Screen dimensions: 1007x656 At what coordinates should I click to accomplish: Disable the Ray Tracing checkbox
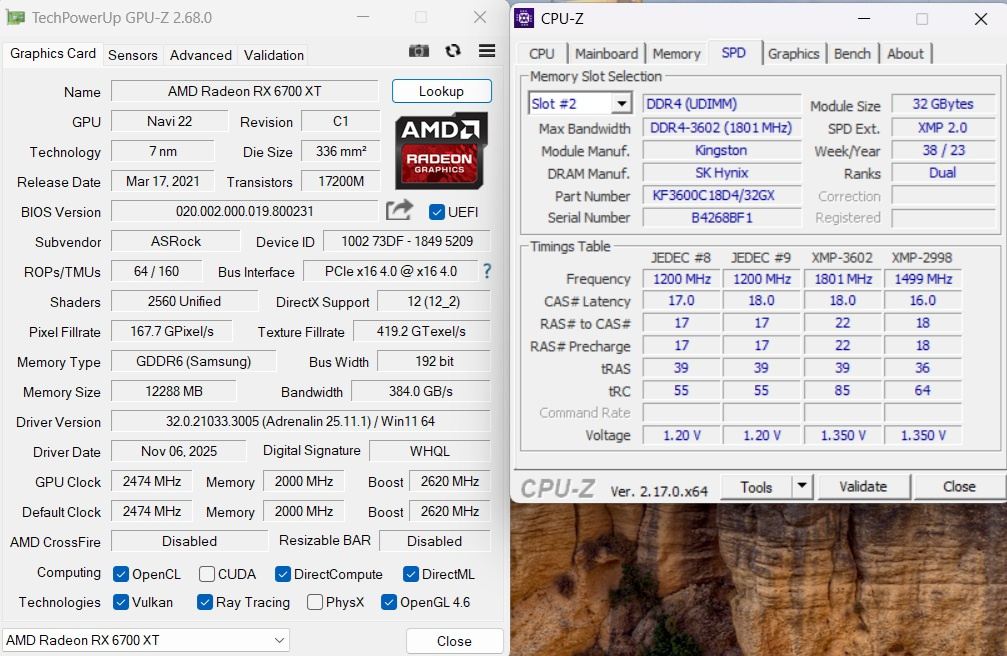[206, 602]
